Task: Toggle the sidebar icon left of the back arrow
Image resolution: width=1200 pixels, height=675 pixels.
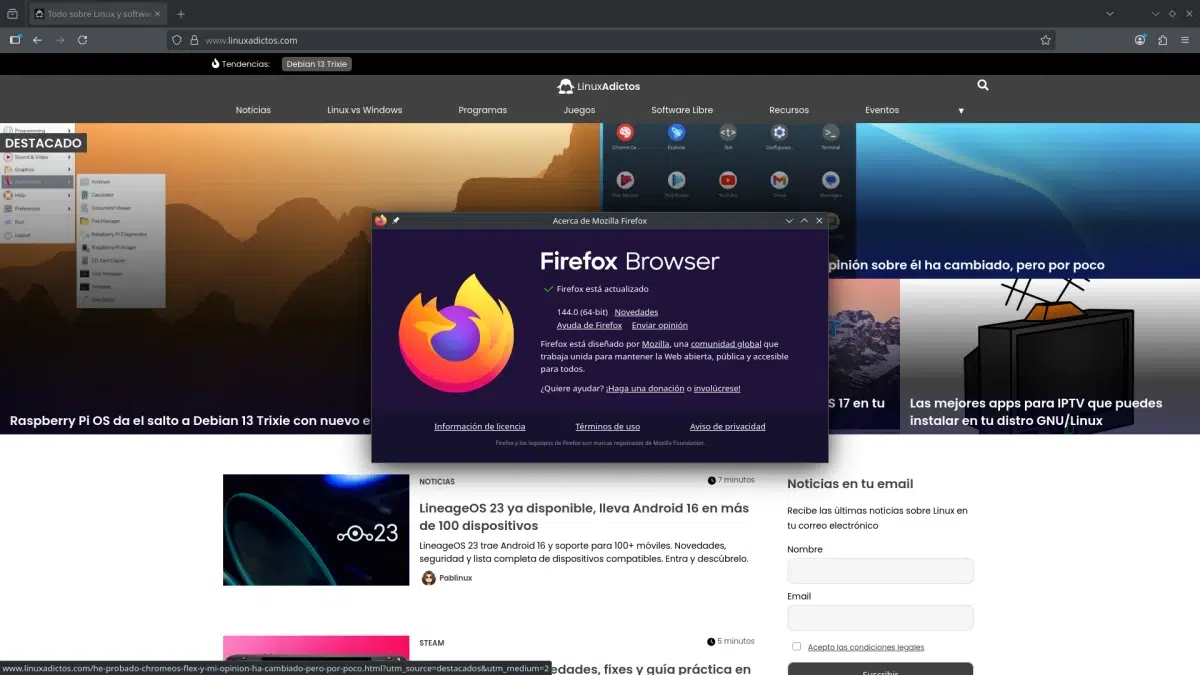Action: click(14, 40)
